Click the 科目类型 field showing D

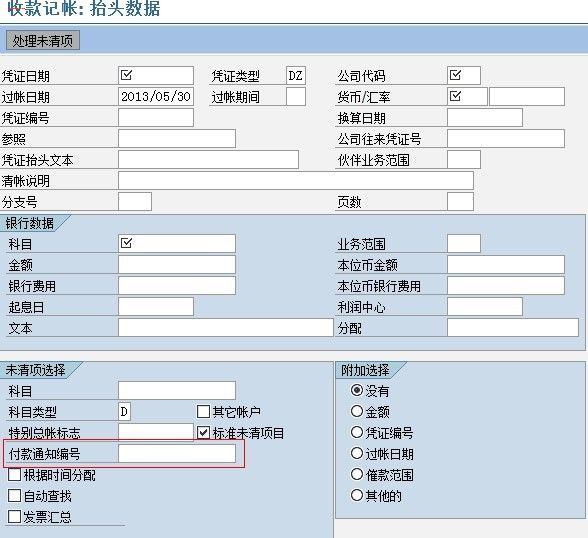click(124, 411)
